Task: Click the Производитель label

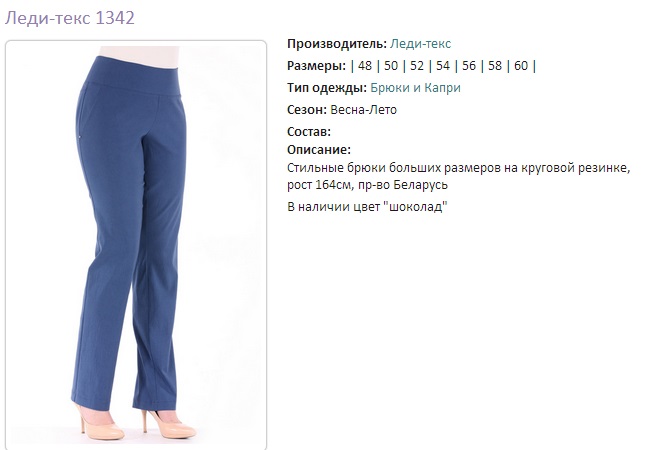Action: tap(337, 44)
